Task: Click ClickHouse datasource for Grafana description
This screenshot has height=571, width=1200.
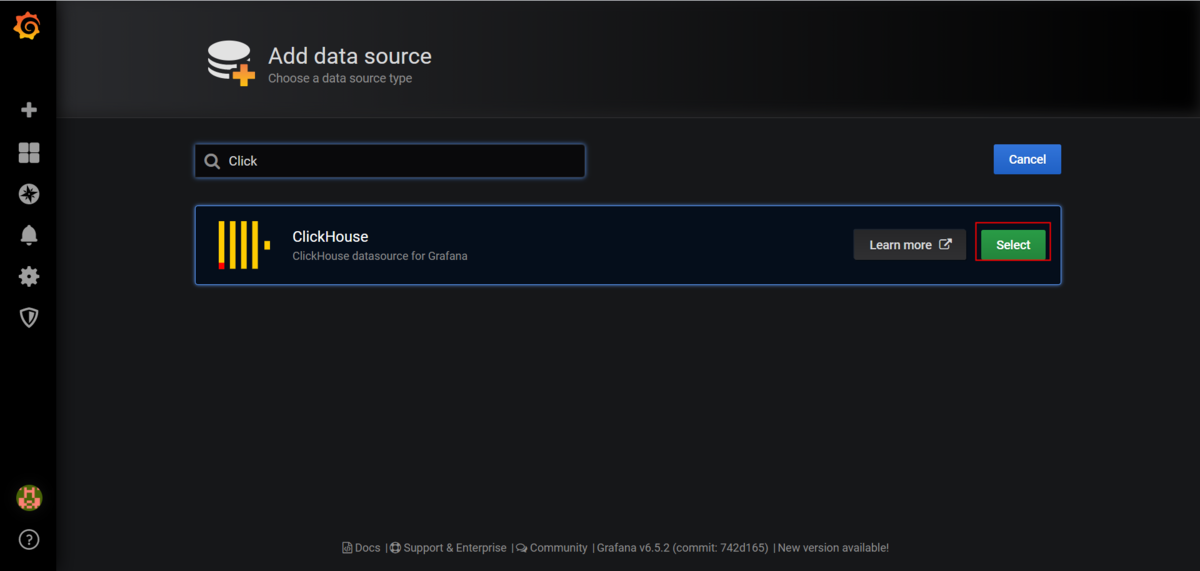Action: (x=380, y=256)
